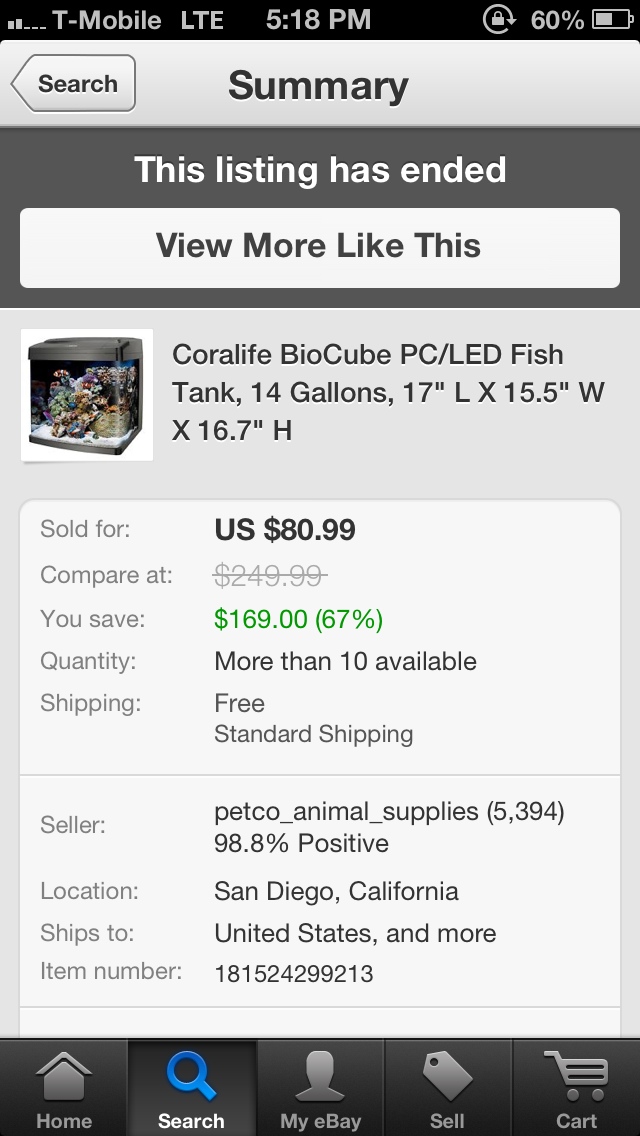Tap the US $80.99 sold price
Screen dimensions: 640x1136
[x=285, y=530]
